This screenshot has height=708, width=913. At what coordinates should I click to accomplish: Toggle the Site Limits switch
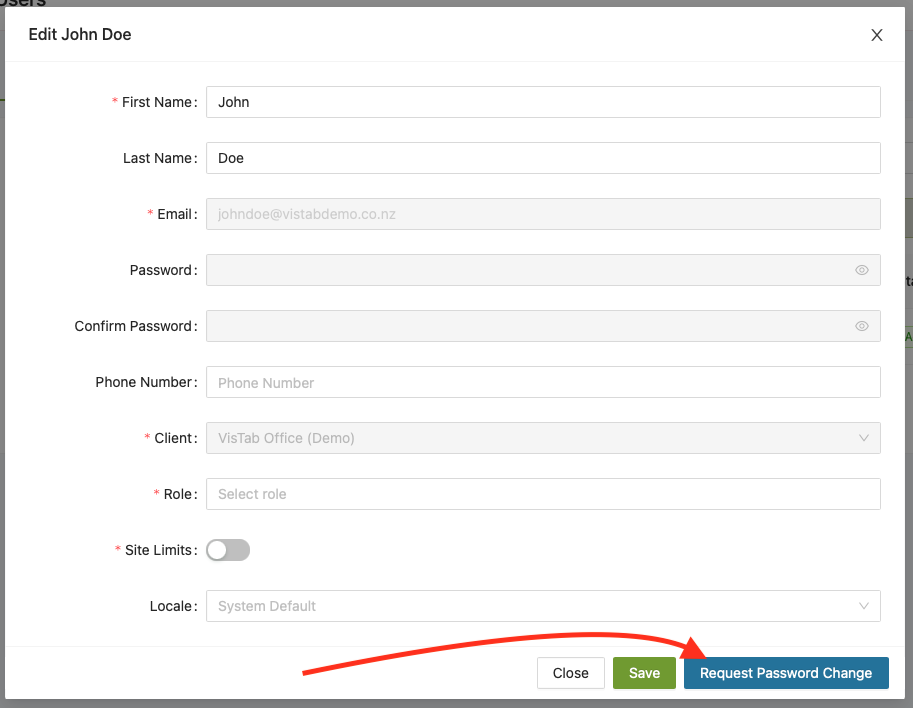(228, 550)
